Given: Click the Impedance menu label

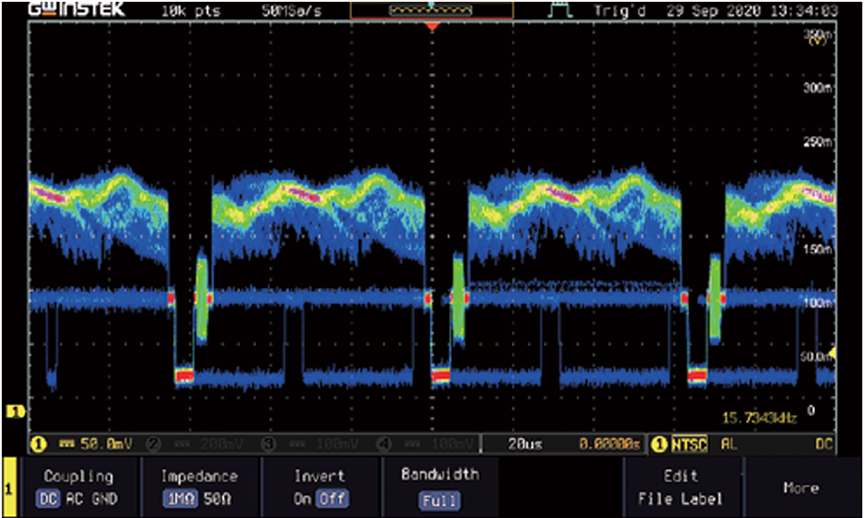Looking at the screenshot, I should click(199, 477).
